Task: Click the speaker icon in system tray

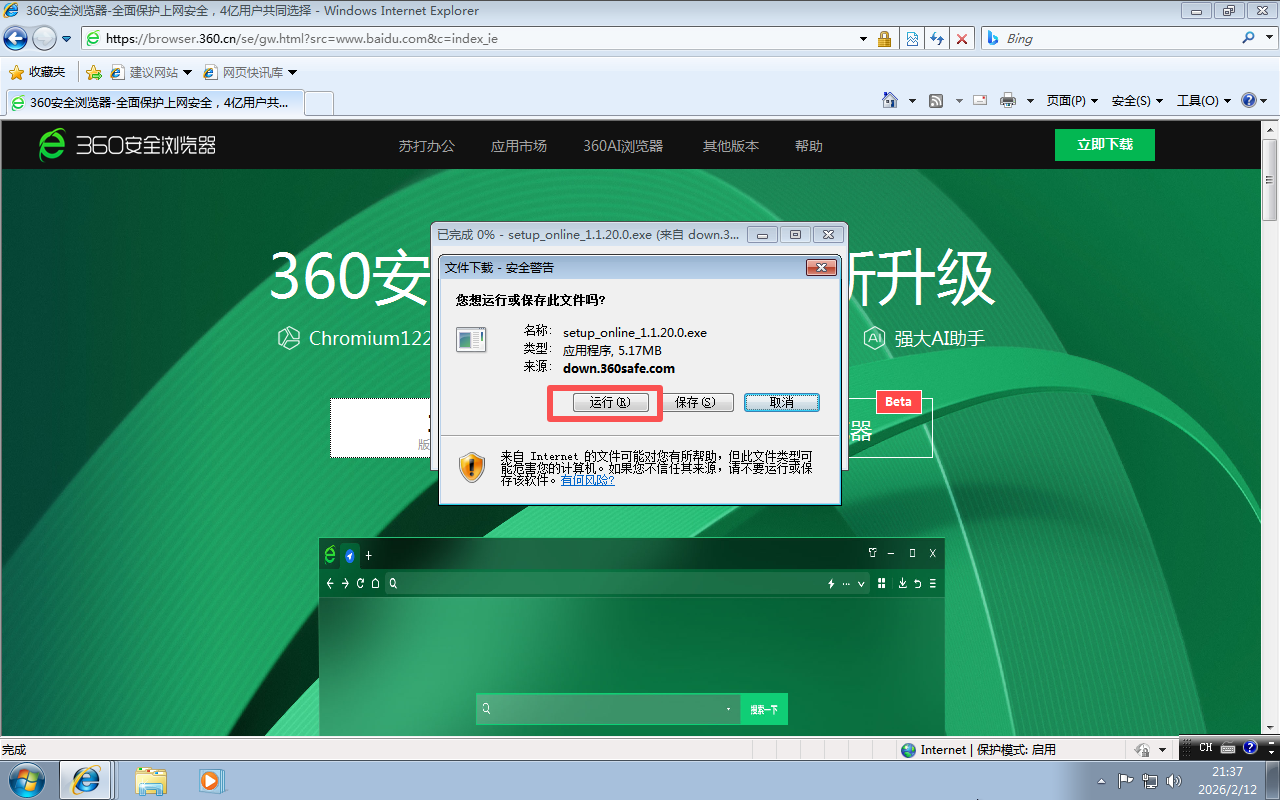Action: tap(1173, 781)
